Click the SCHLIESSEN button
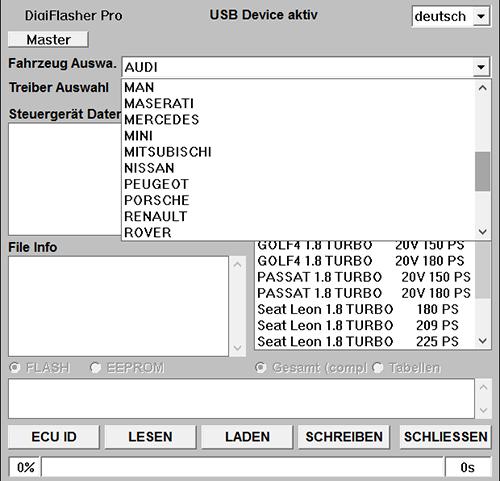This screenshot has width=500, height=481. [x=445, y=437]
